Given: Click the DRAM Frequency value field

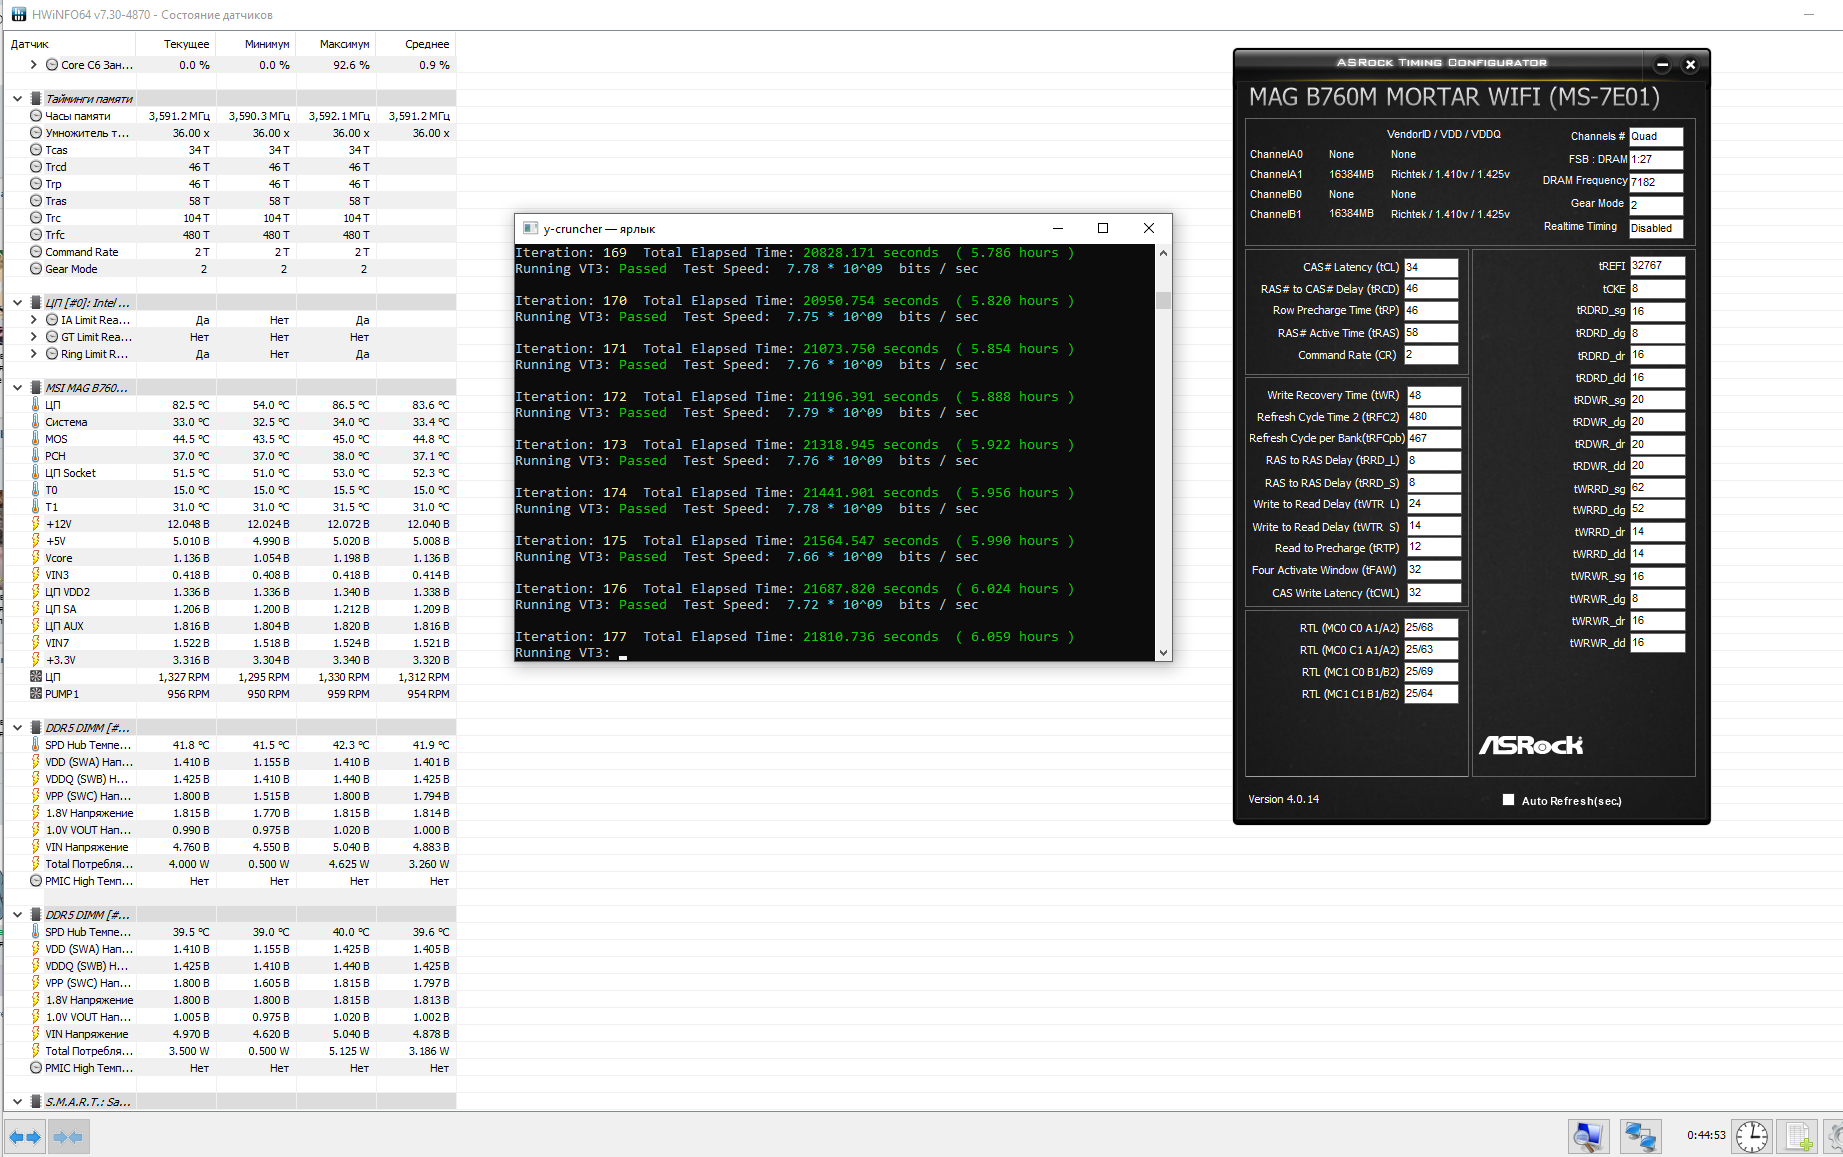Looking at the screenshot, I should coord(1656,182).
